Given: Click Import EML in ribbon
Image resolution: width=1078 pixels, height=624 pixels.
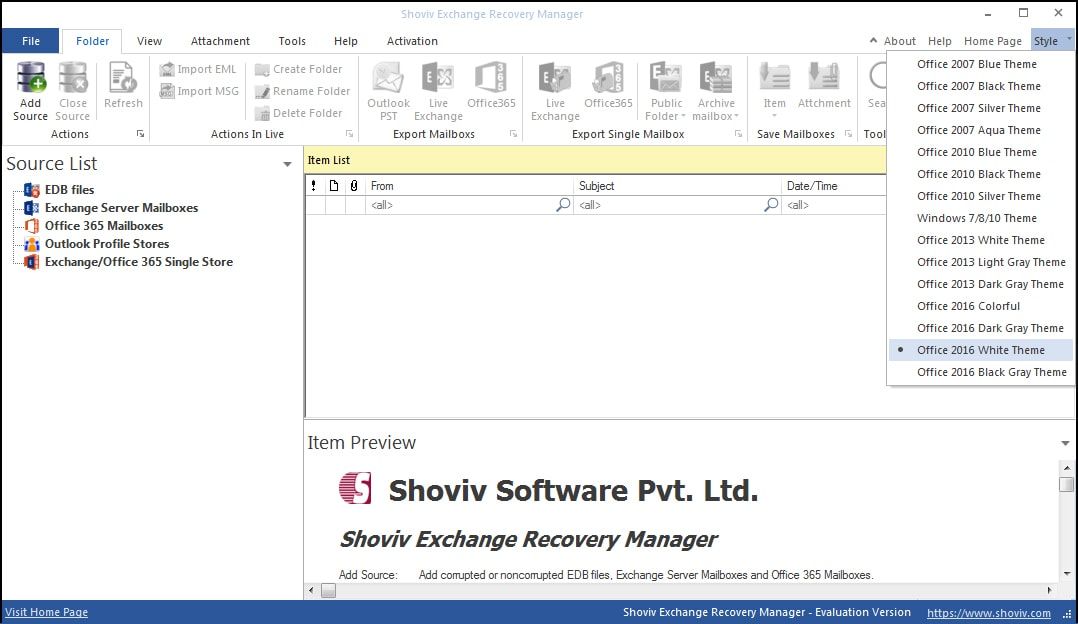Looking at the screenshot, I should 198,69.
